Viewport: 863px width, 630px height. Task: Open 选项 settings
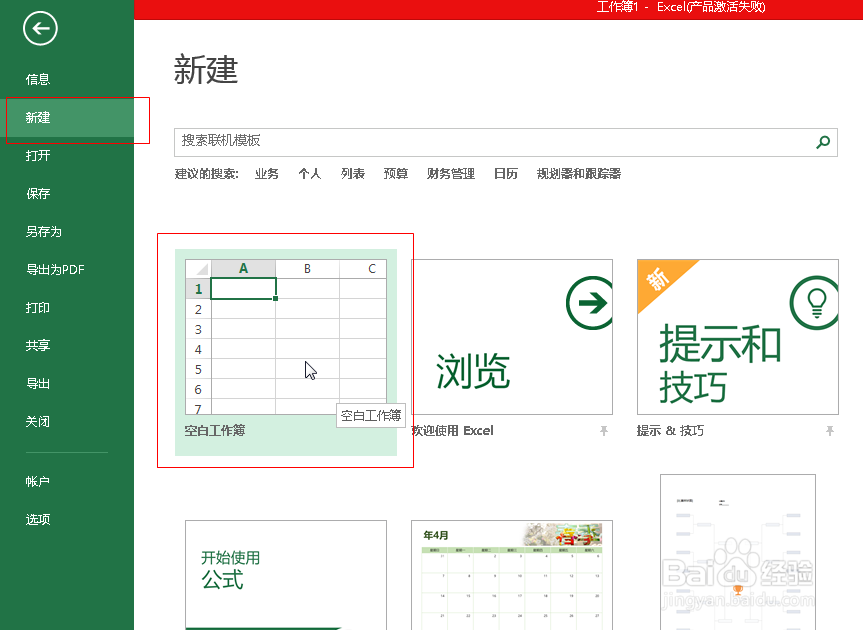[x=38, y=519]
